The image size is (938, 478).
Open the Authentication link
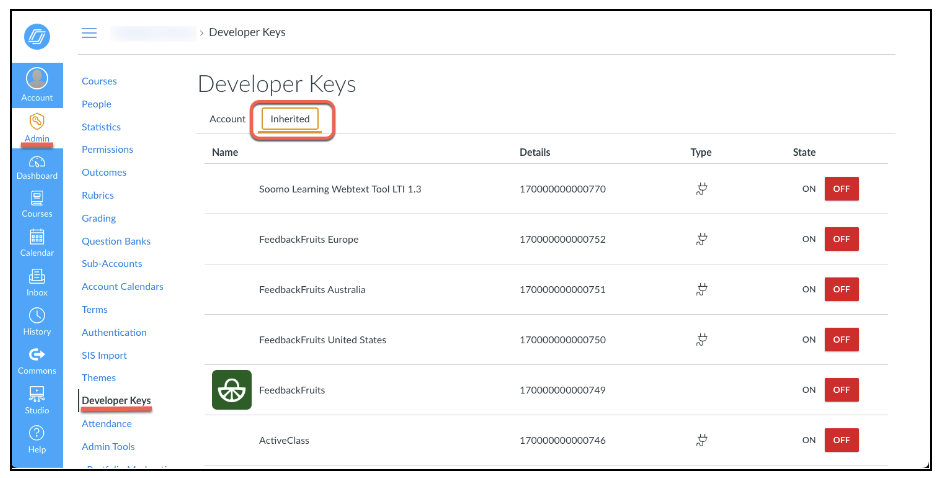114,333
